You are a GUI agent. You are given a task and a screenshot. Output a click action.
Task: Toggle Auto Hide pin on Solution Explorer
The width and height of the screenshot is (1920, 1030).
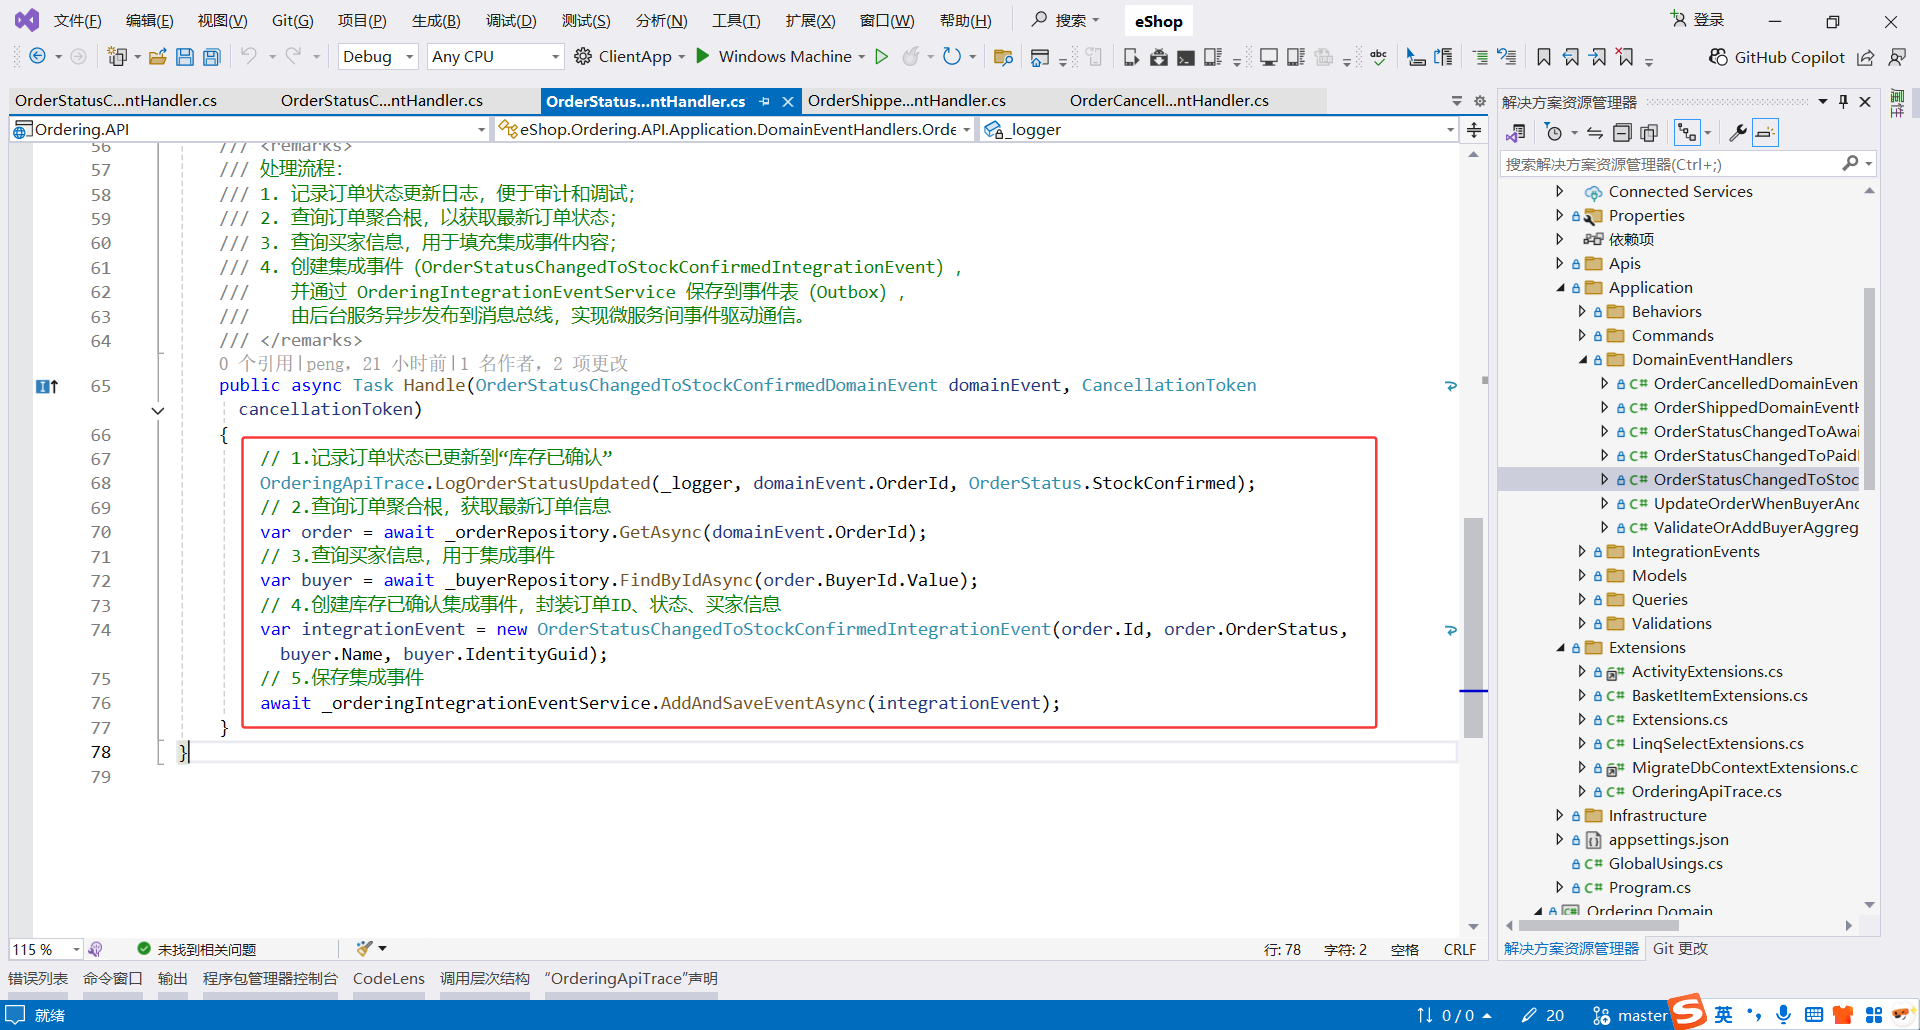pyautogui.click(x=1843, y=101)
